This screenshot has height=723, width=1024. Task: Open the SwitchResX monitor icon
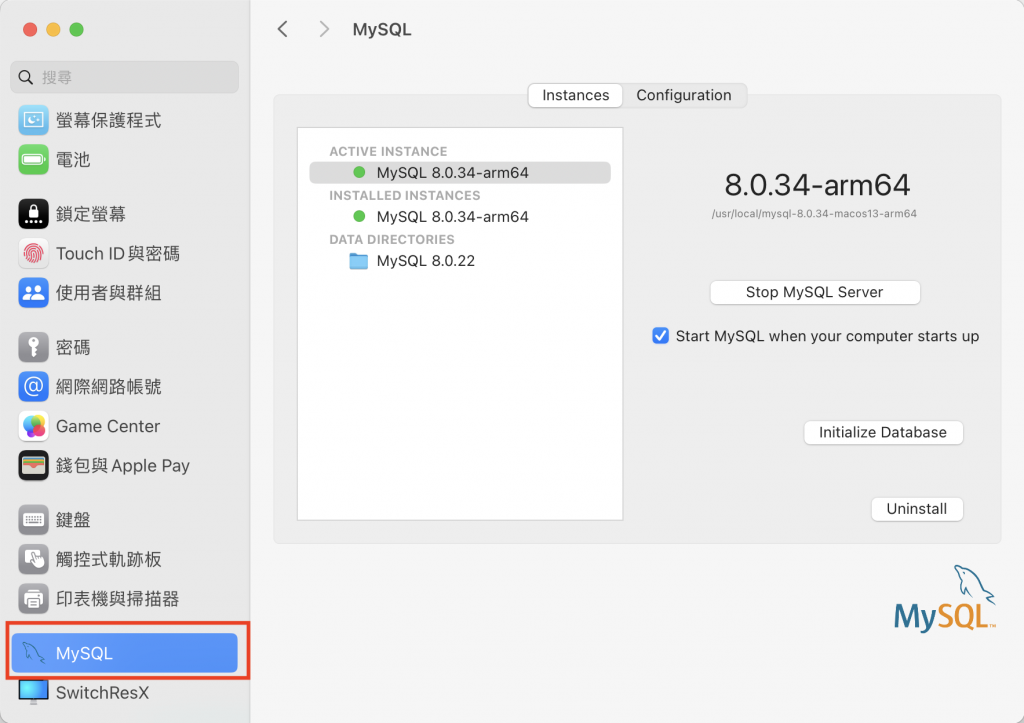pos(33,692)
